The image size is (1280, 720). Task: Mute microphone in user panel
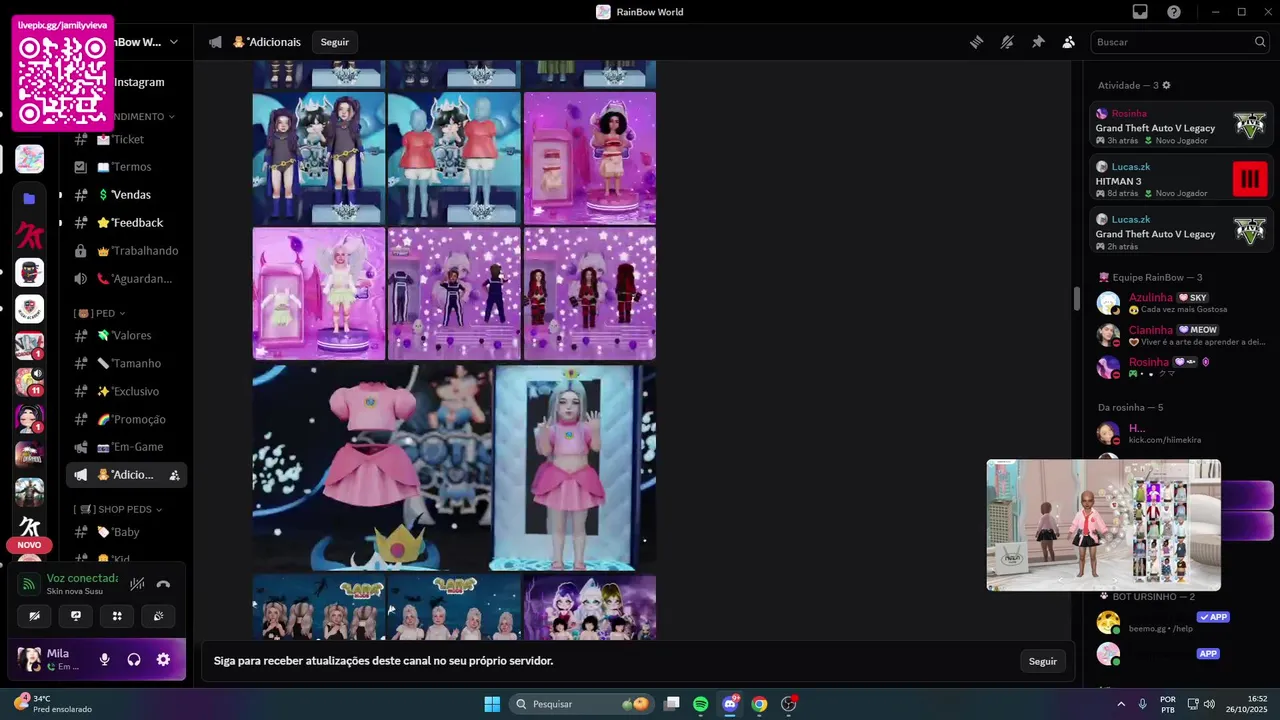point(104,660)
